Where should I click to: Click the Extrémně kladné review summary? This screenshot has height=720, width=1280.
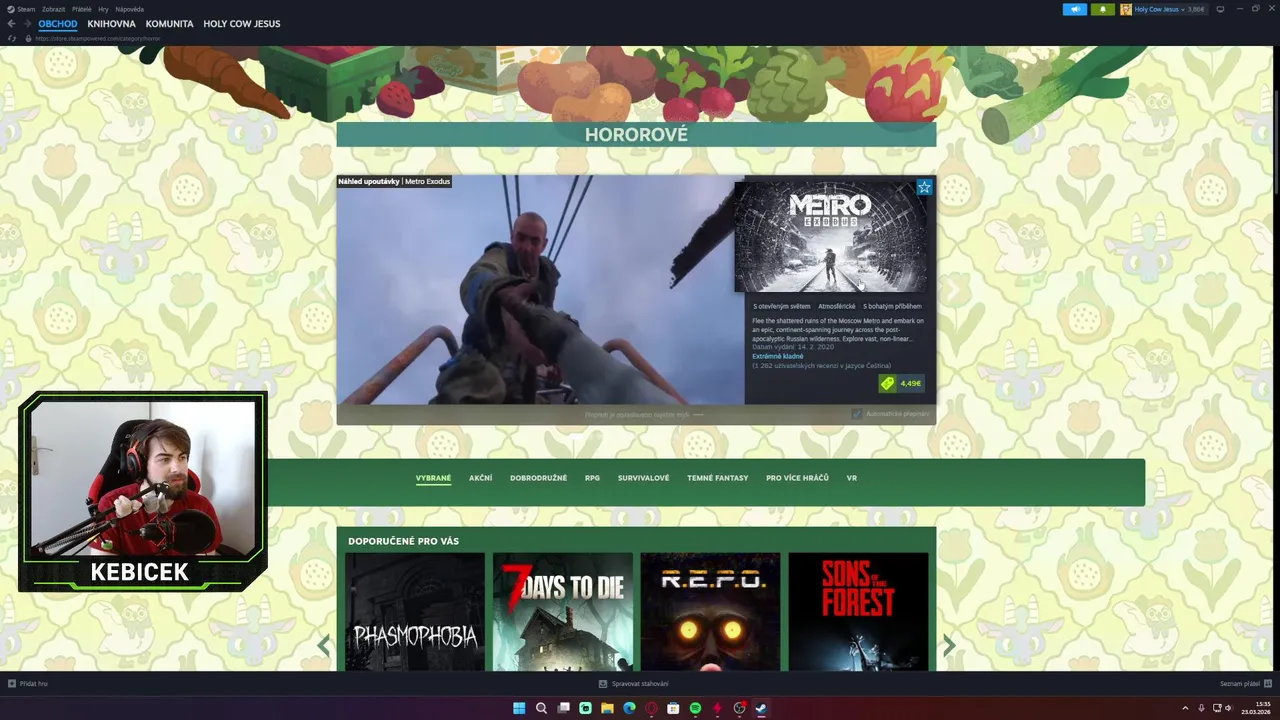pyautogui.click(x=778, y=356)
